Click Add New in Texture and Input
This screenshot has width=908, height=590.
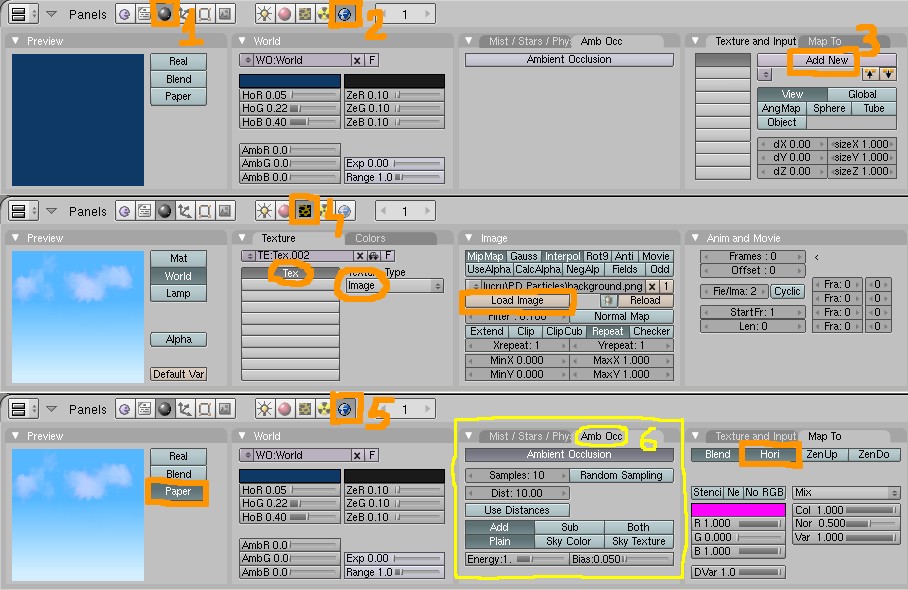(x=826, y=60)
